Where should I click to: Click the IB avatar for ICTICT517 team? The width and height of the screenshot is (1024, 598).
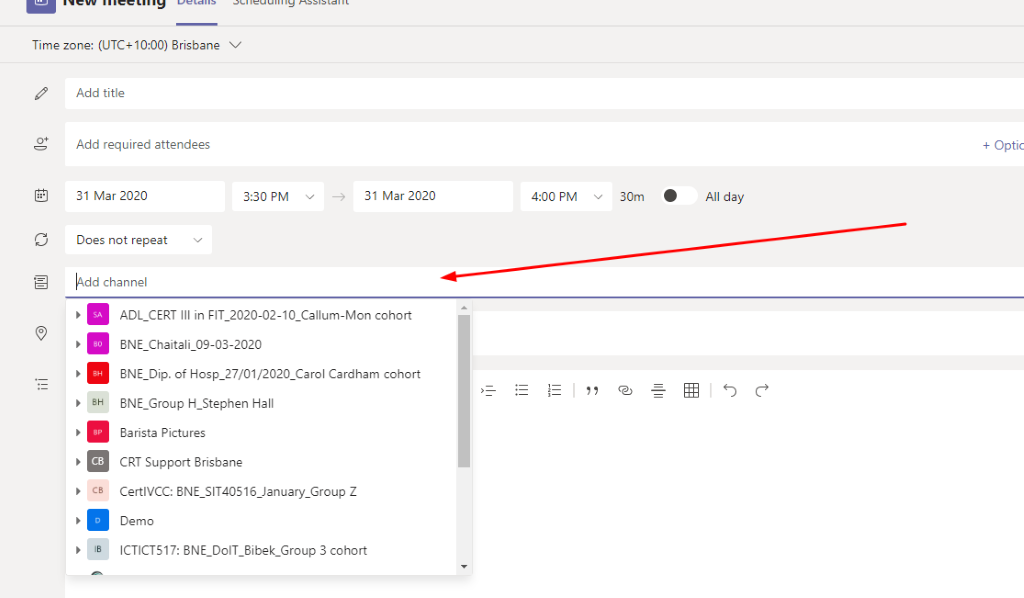[x=98, y=550]
